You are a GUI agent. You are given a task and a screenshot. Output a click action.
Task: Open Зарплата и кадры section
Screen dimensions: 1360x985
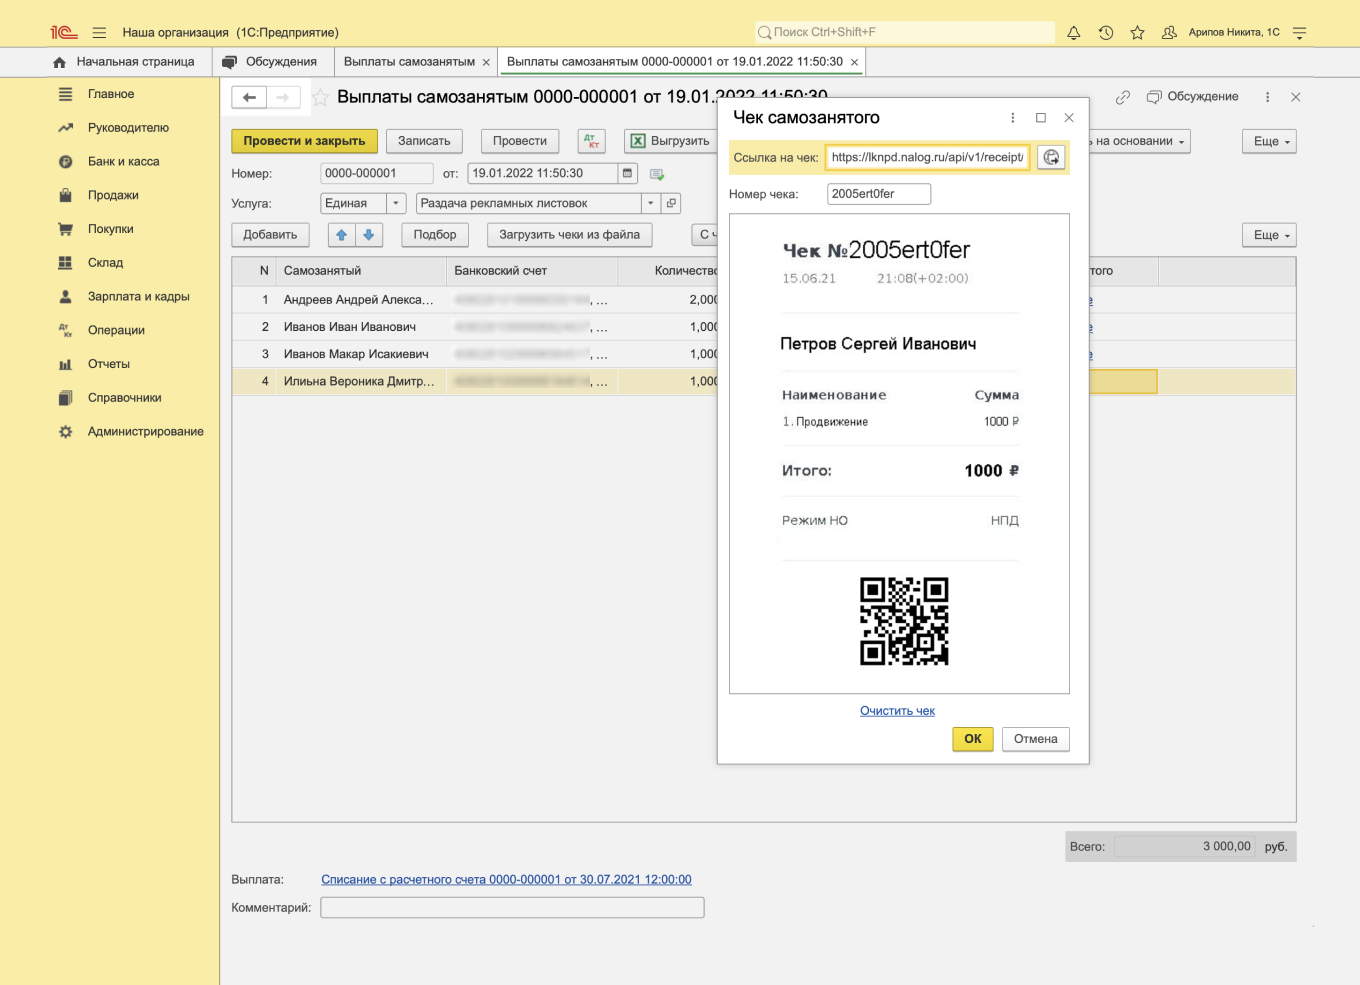[138, 297]
